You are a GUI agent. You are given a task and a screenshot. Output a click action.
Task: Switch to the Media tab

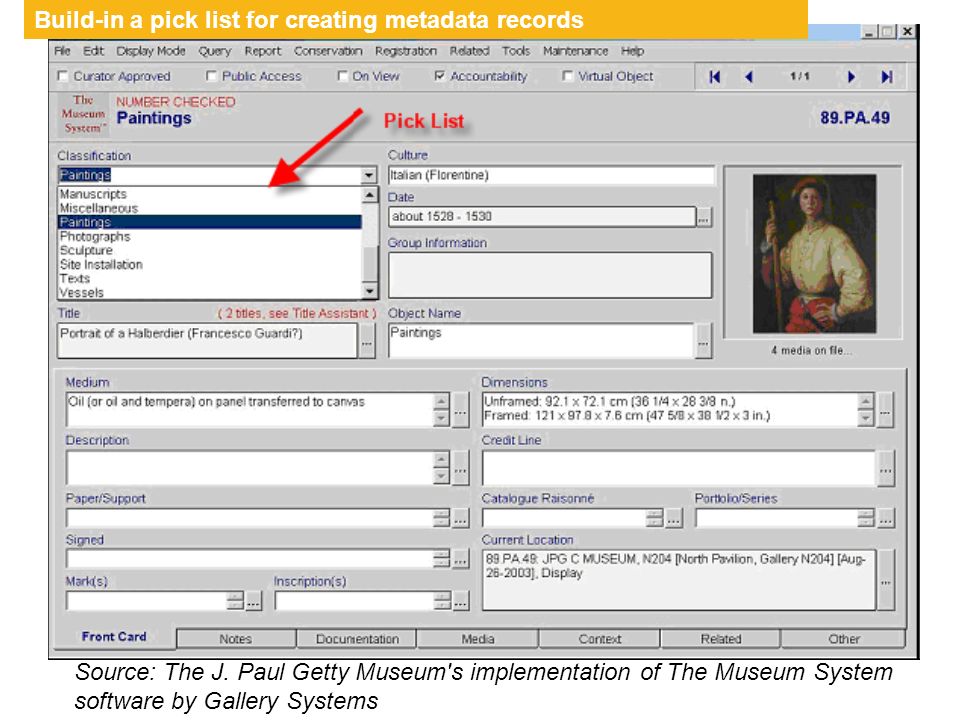(478, 639)
